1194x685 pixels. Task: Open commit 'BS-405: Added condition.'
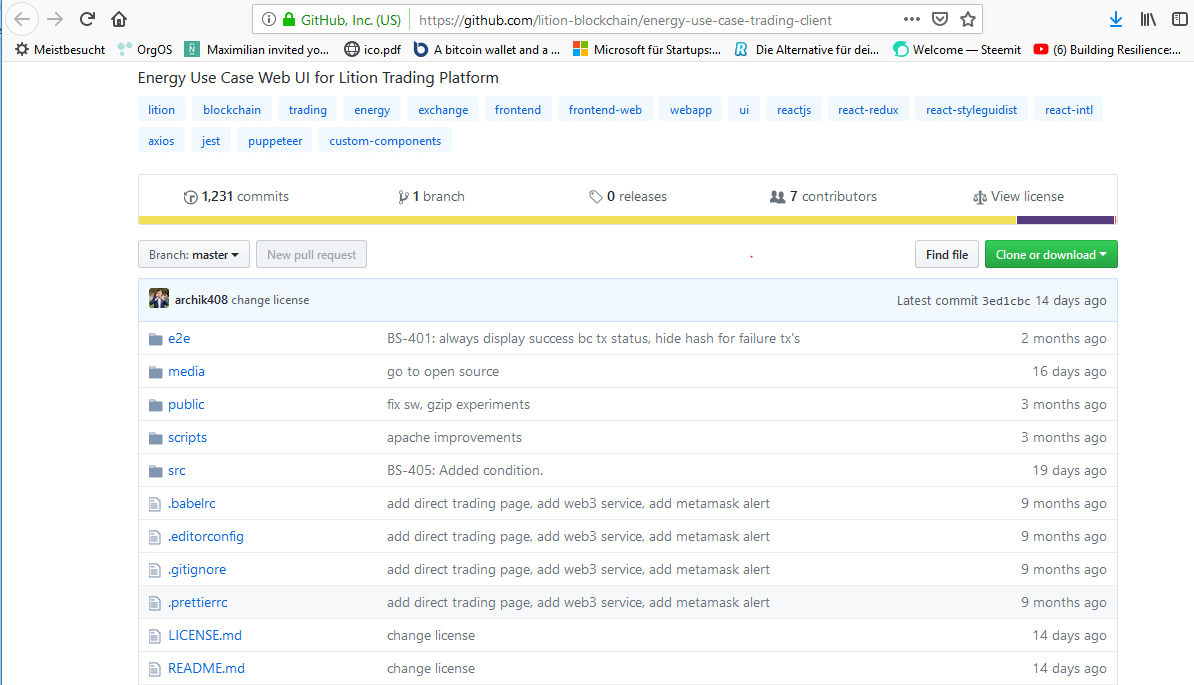click(x=465, y=470)
